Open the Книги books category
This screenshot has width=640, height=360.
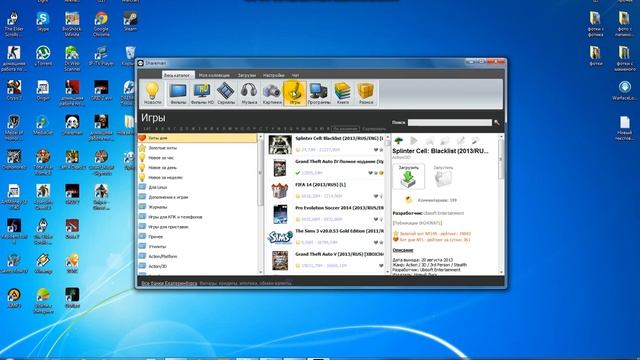click(x=343, y=93)
